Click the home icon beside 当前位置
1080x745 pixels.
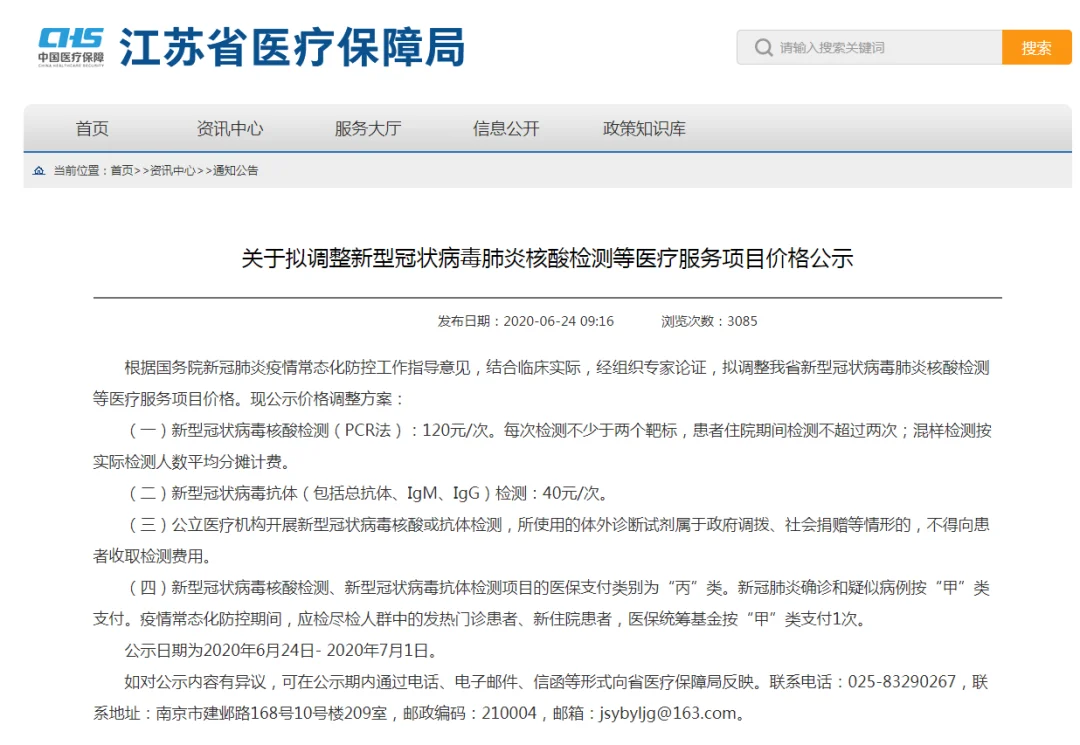(x=39, y=171)
